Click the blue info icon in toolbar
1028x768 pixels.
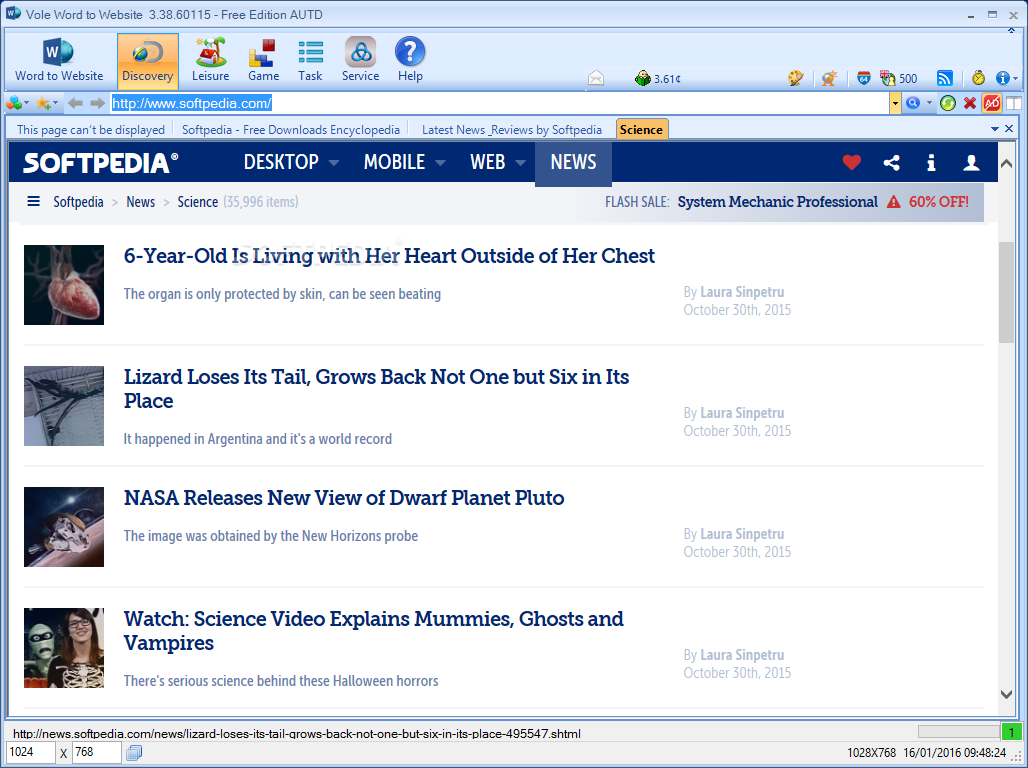(x=1002, y=79)
